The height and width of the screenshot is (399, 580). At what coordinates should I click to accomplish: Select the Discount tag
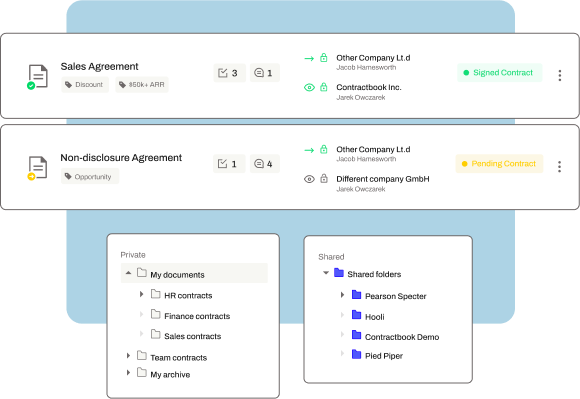(85, 85)
